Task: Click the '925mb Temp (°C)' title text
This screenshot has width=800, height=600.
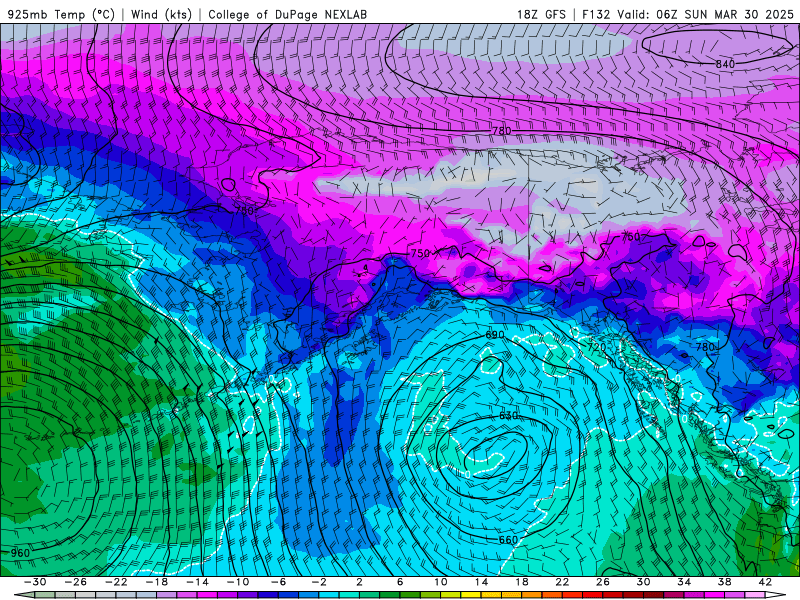Action: tap(61, 15)
